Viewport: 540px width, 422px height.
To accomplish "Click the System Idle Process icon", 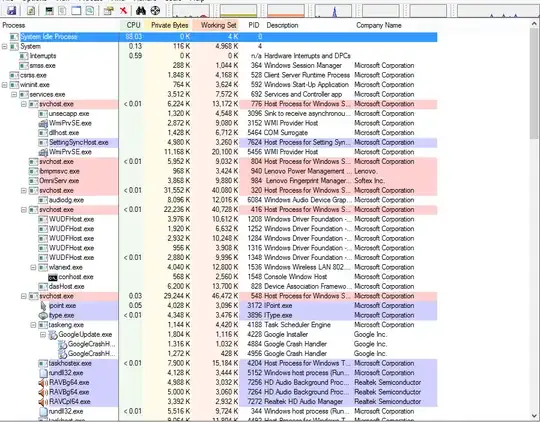I will coord(14,37).
